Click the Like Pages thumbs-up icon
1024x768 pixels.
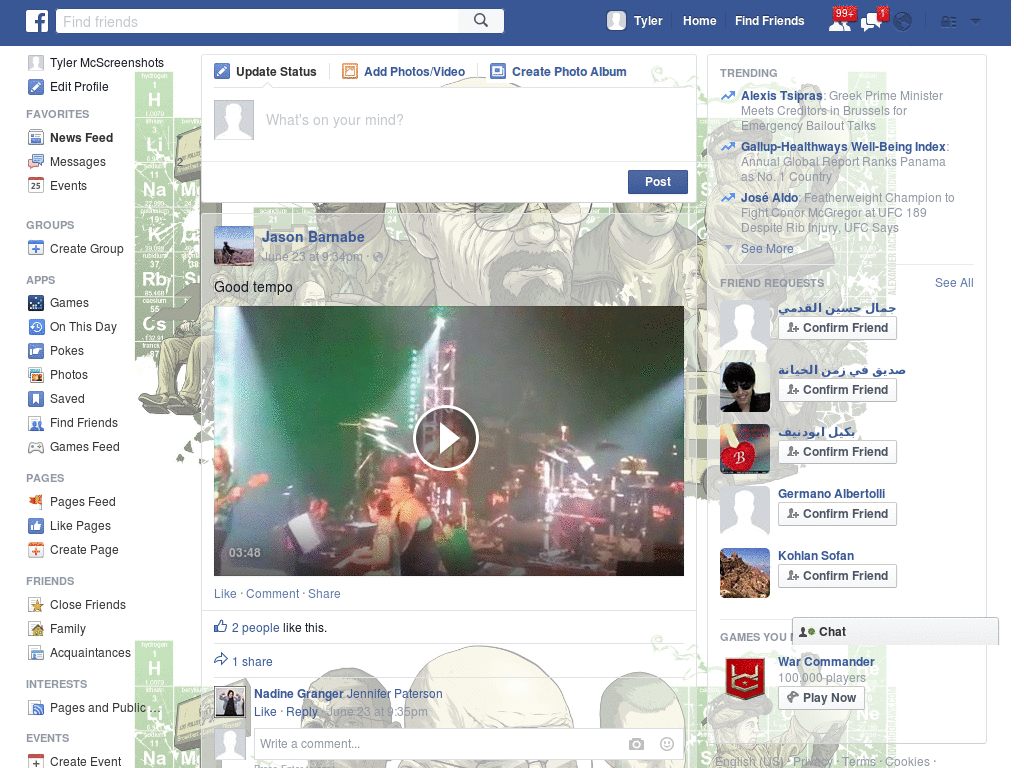(x=36, y=526)
